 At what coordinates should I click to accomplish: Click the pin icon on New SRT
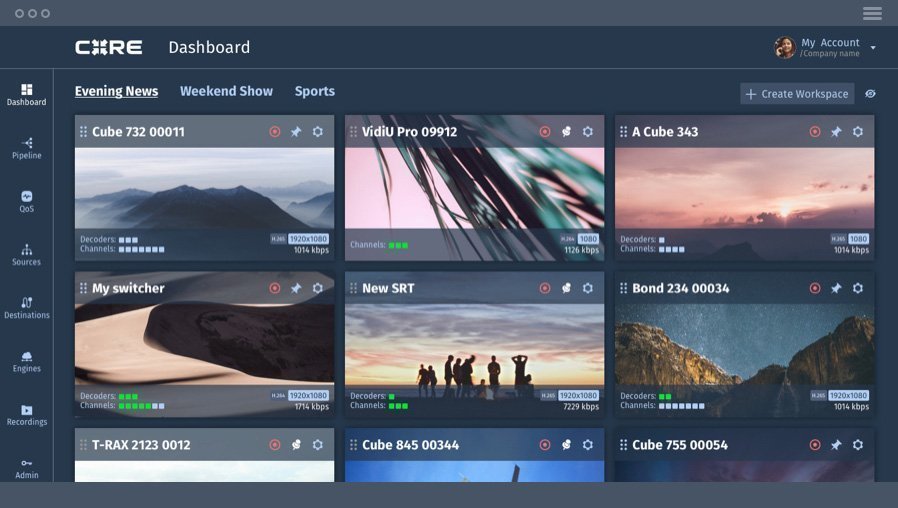click(x=566, y=288)
